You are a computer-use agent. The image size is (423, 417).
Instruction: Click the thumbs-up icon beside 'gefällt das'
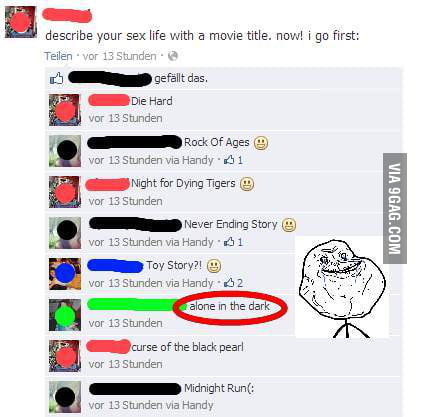56,78
